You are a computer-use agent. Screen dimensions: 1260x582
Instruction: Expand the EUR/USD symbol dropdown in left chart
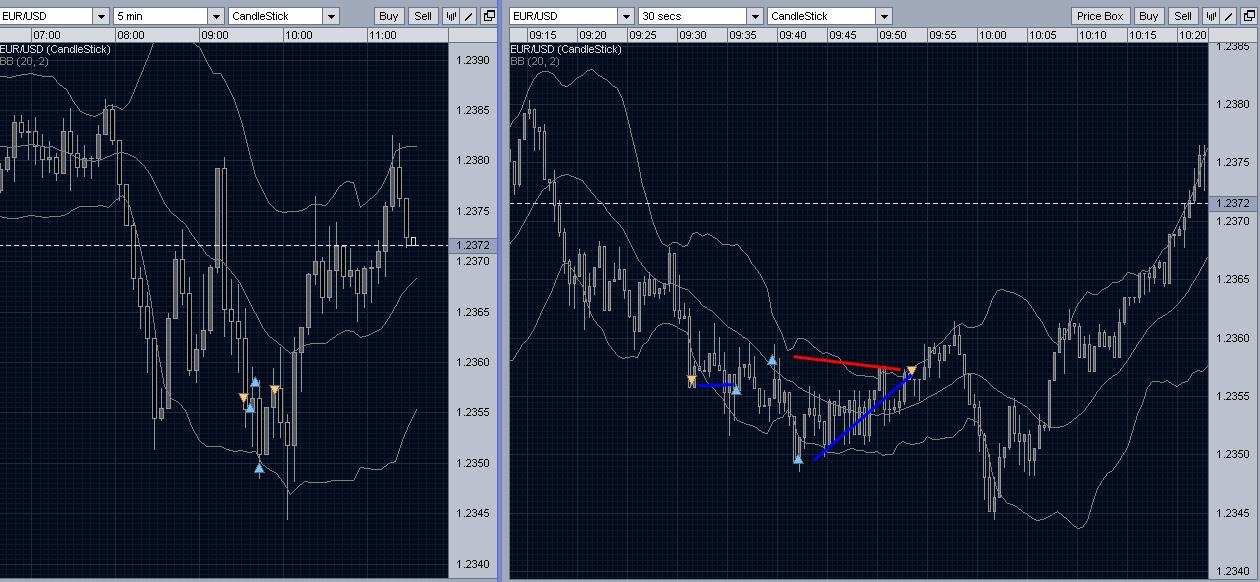101,16
